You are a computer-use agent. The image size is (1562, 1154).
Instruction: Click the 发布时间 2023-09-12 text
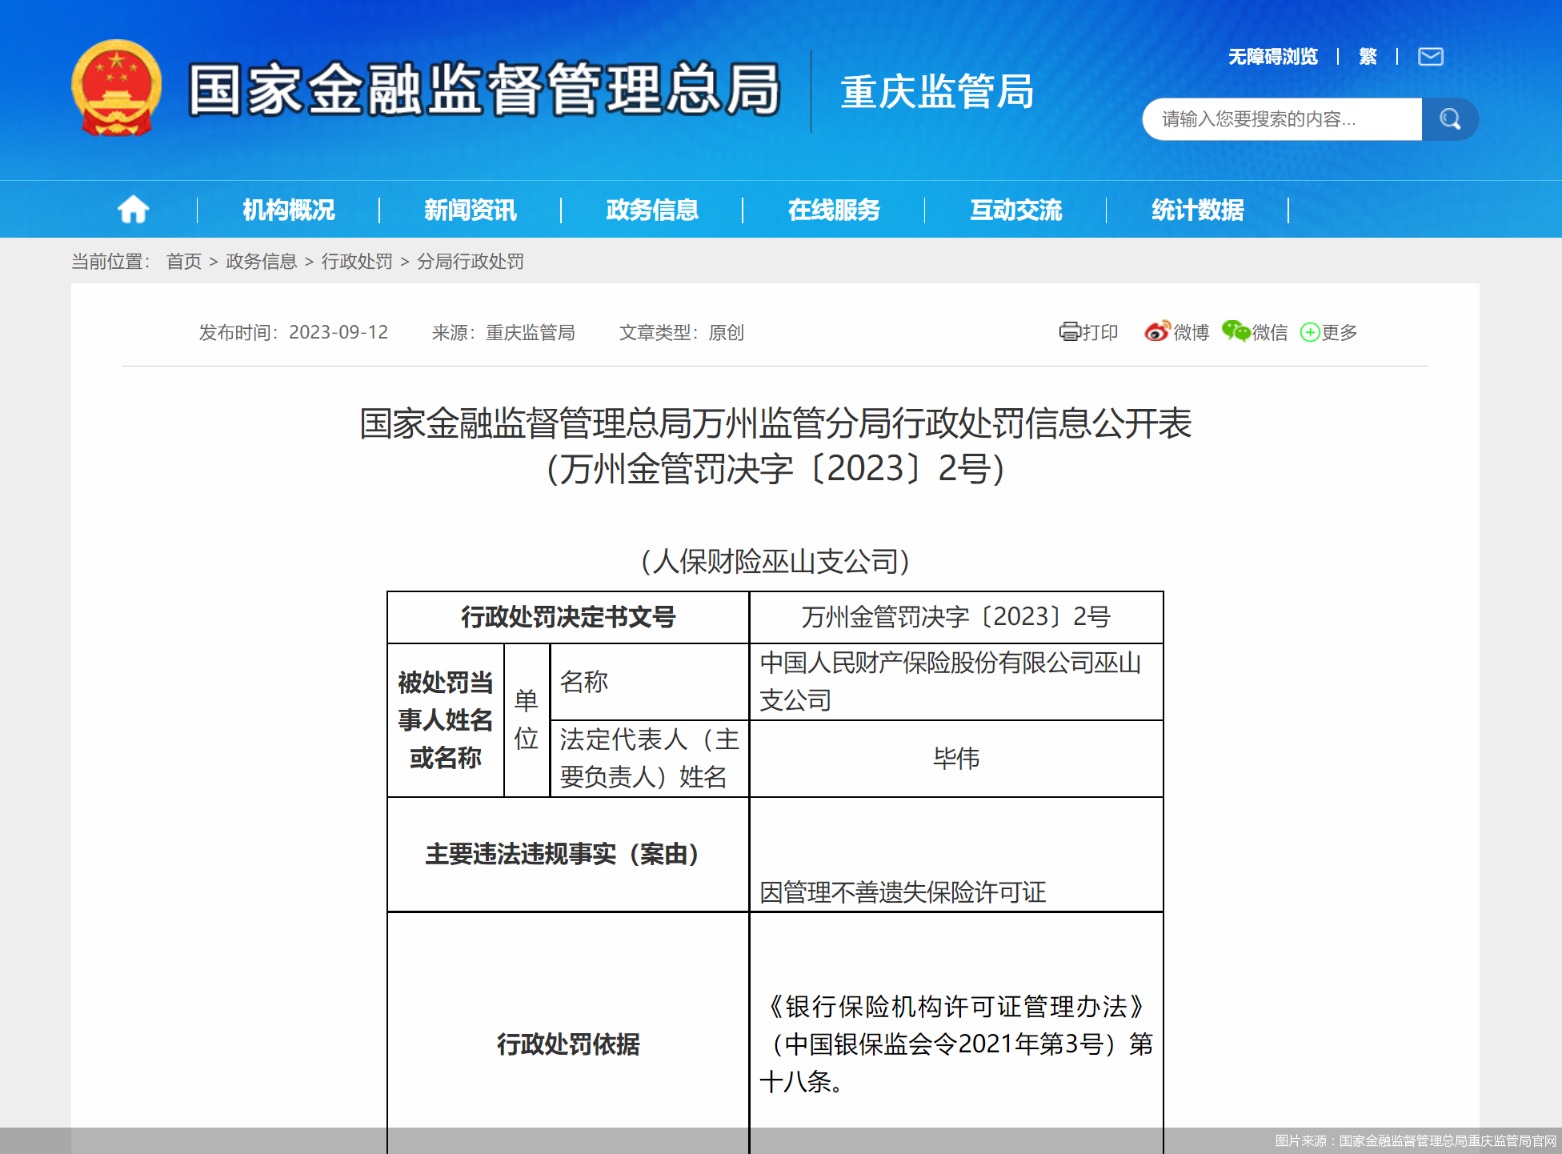pos(293,332)
